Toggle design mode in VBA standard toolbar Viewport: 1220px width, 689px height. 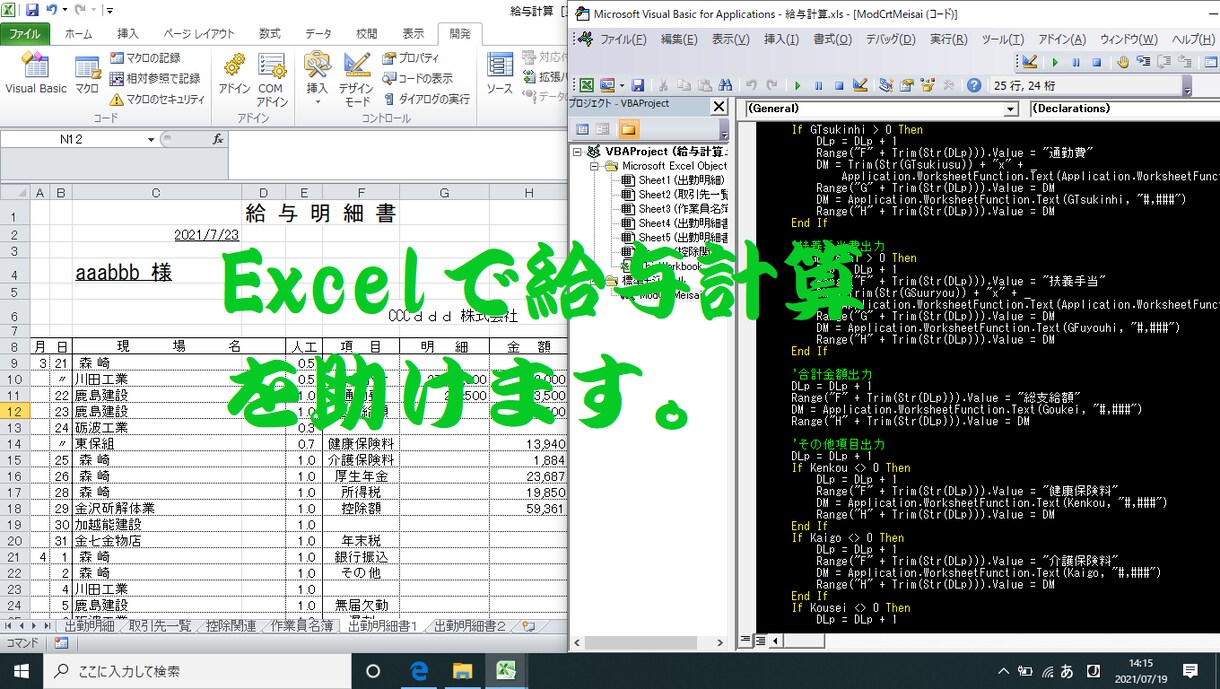(860, 86)
